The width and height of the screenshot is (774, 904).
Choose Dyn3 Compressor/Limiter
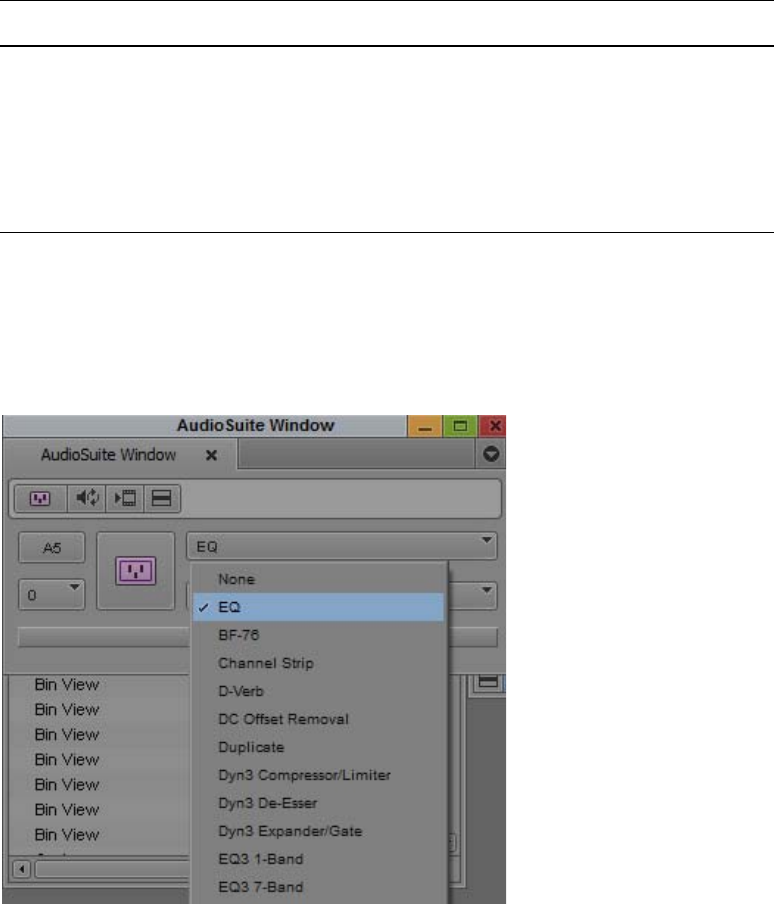click(x=318, y=775)
